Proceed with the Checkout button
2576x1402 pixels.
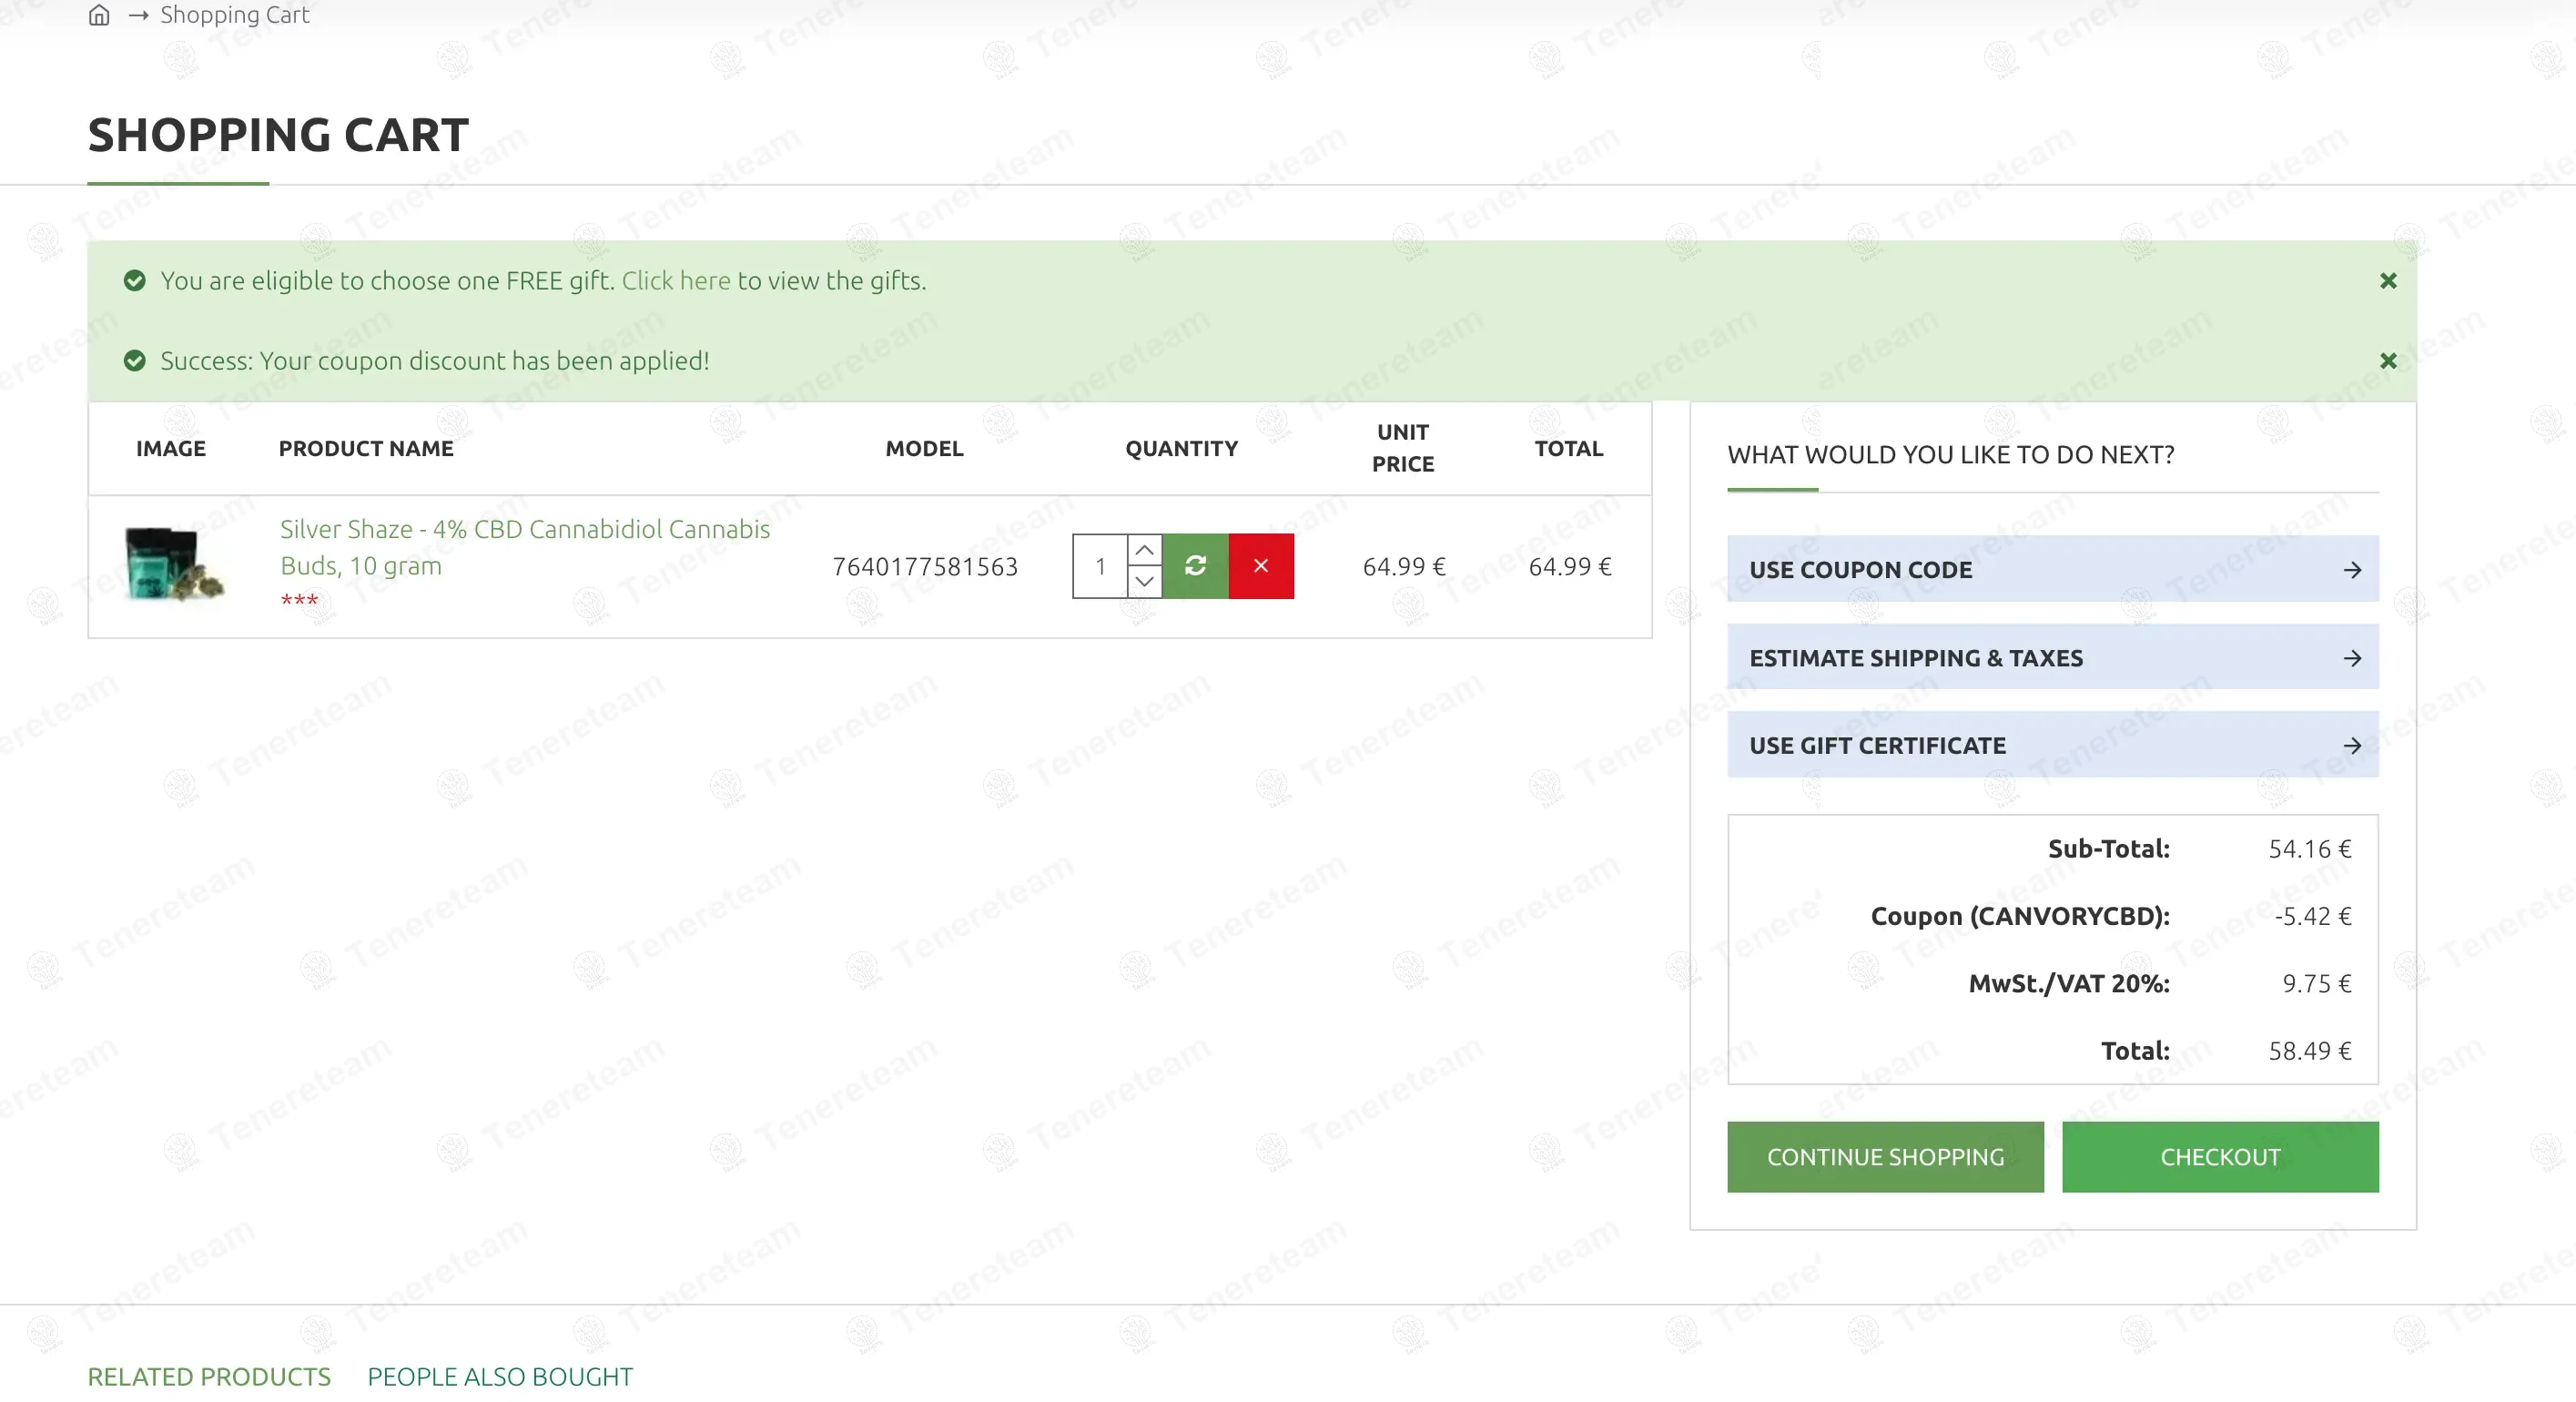point(2220,1156)
